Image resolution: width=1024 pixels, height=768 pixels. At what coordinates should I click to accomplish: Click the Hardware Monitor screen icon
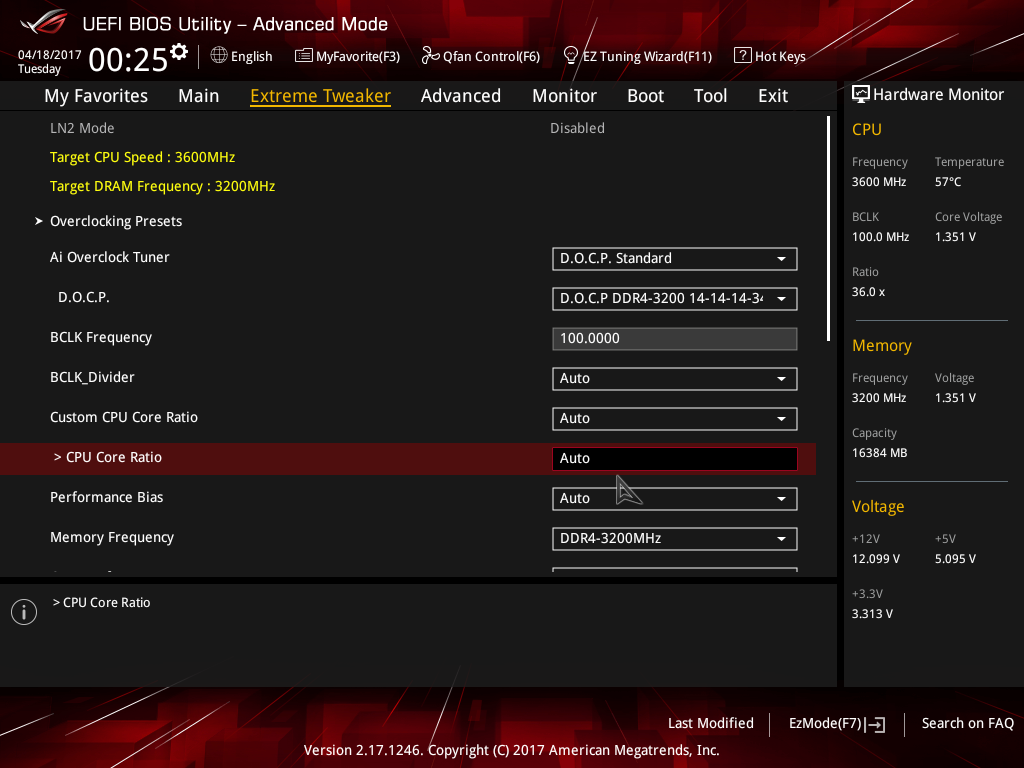point(860,95)
